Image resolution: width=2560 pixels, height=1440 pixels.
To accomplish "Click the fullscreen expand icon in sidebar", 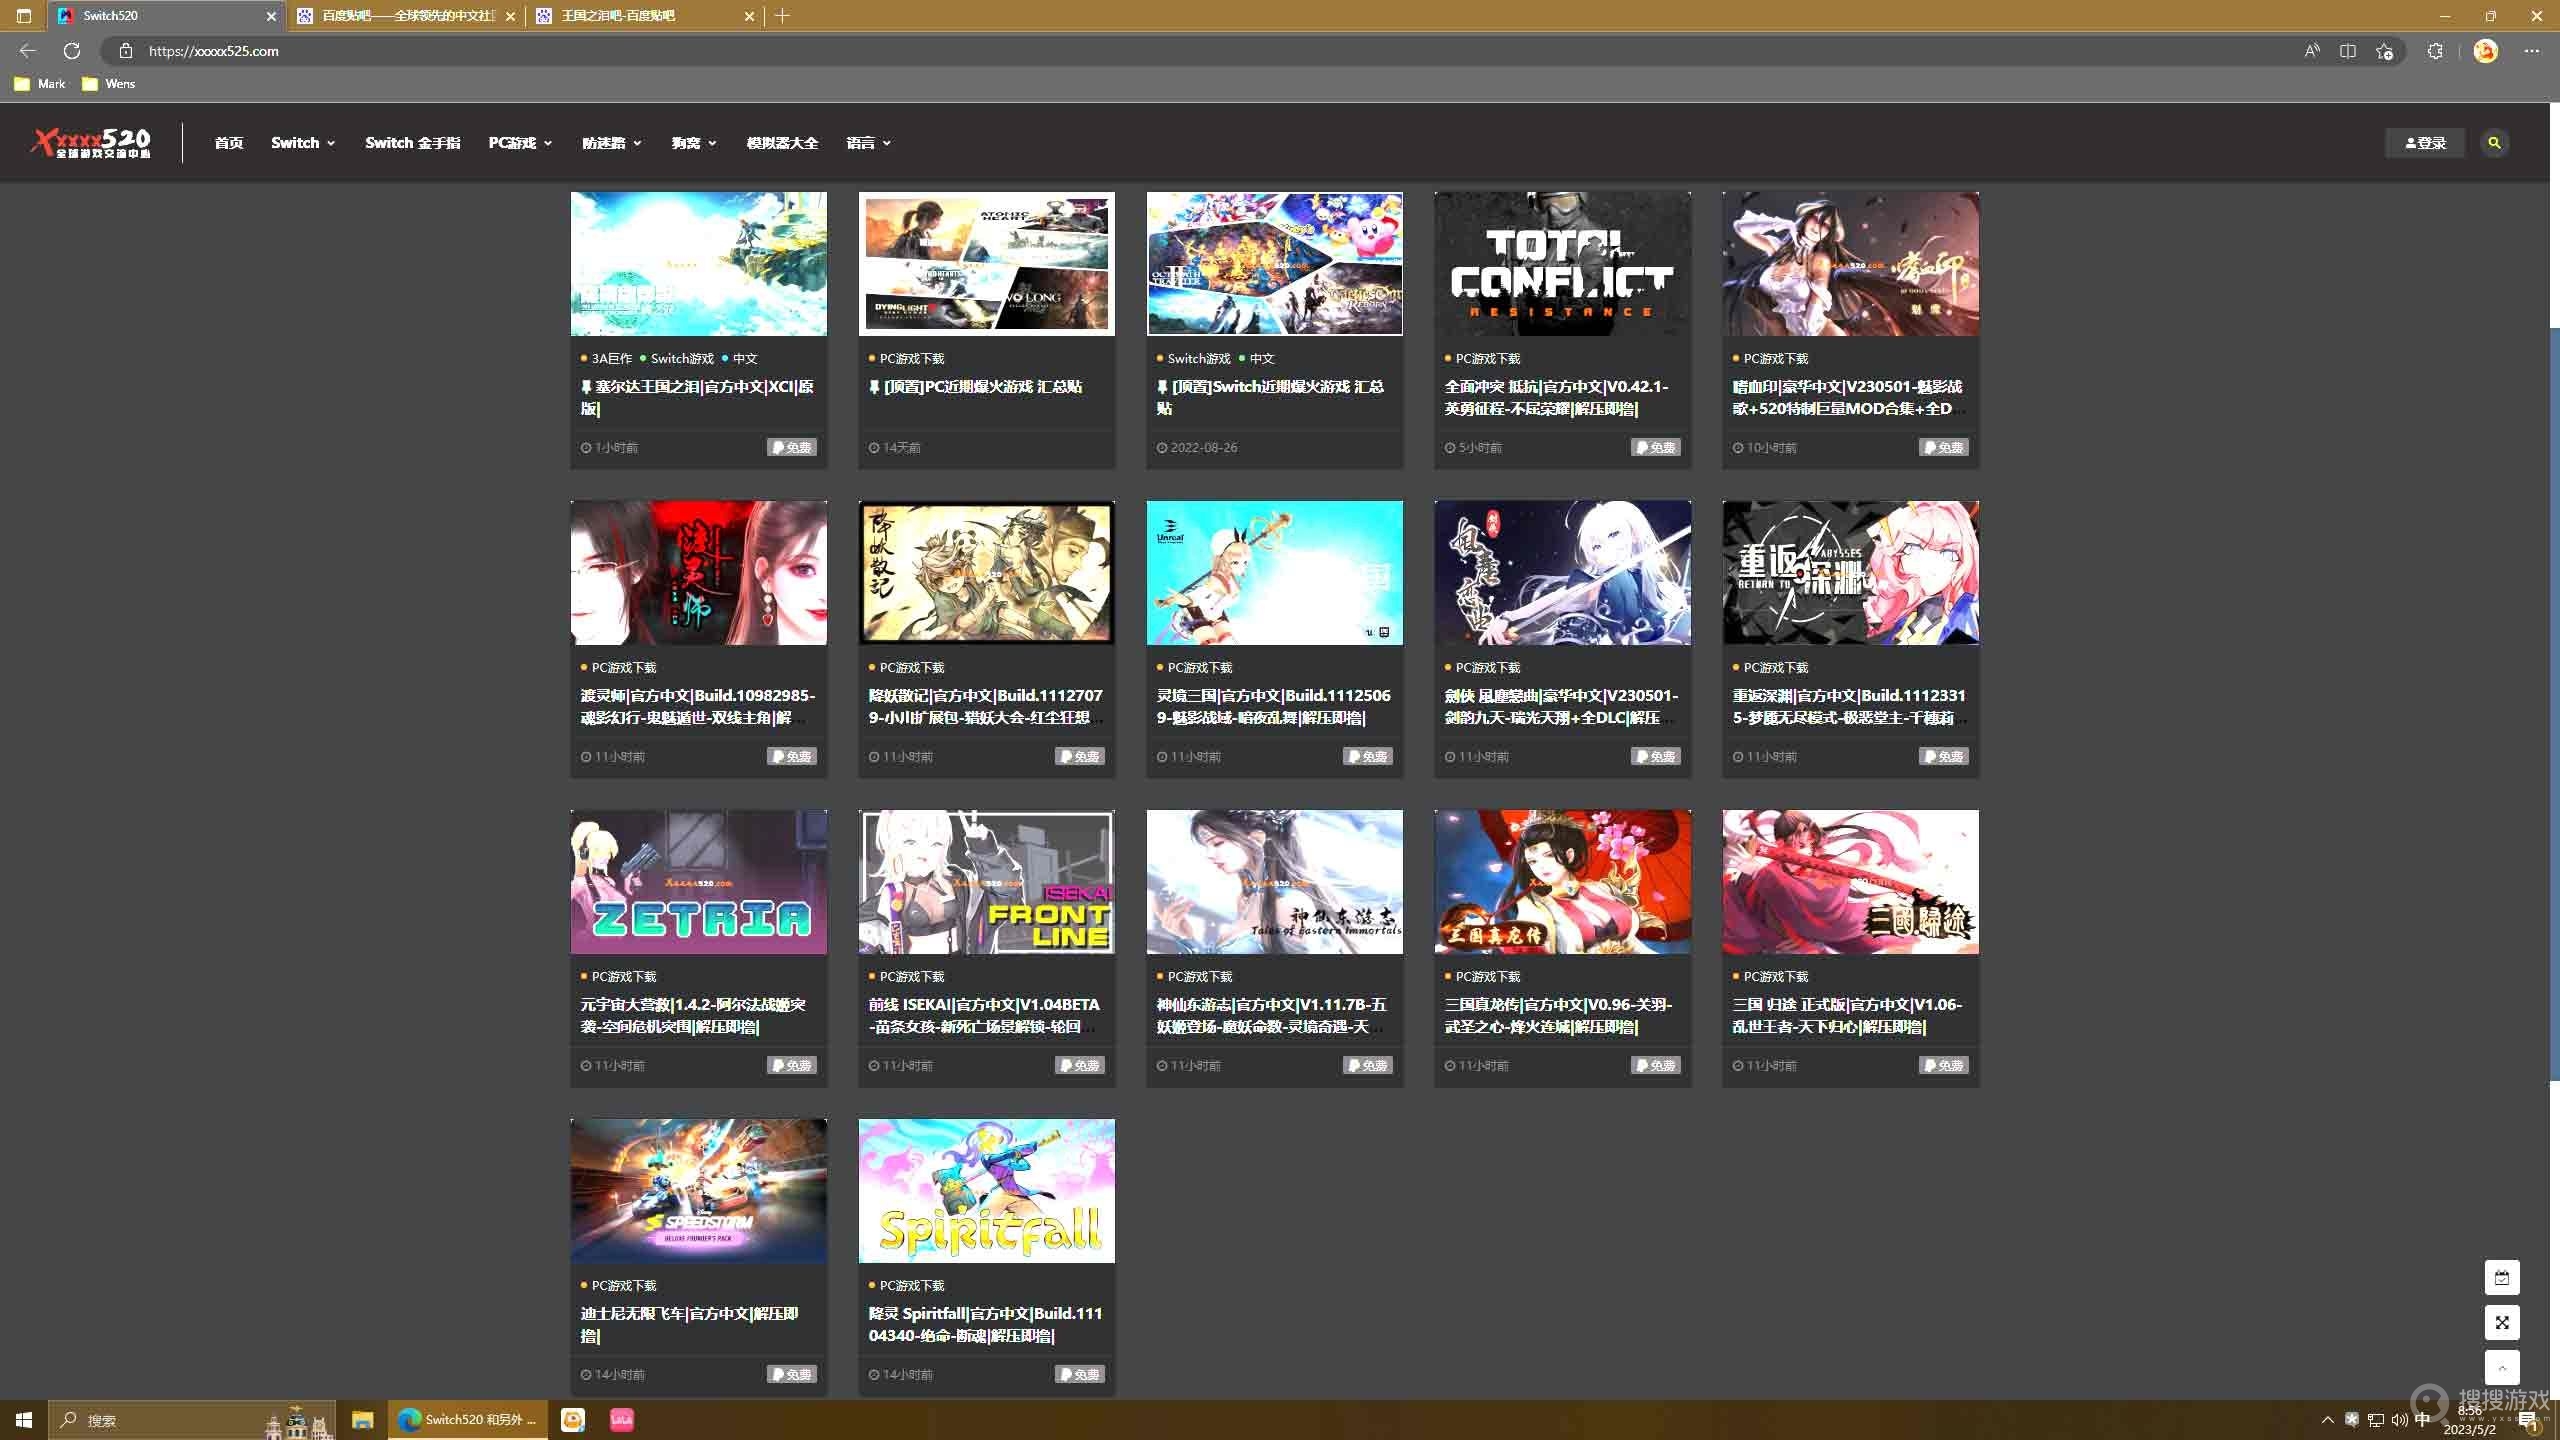I will pos(2502,1322).
